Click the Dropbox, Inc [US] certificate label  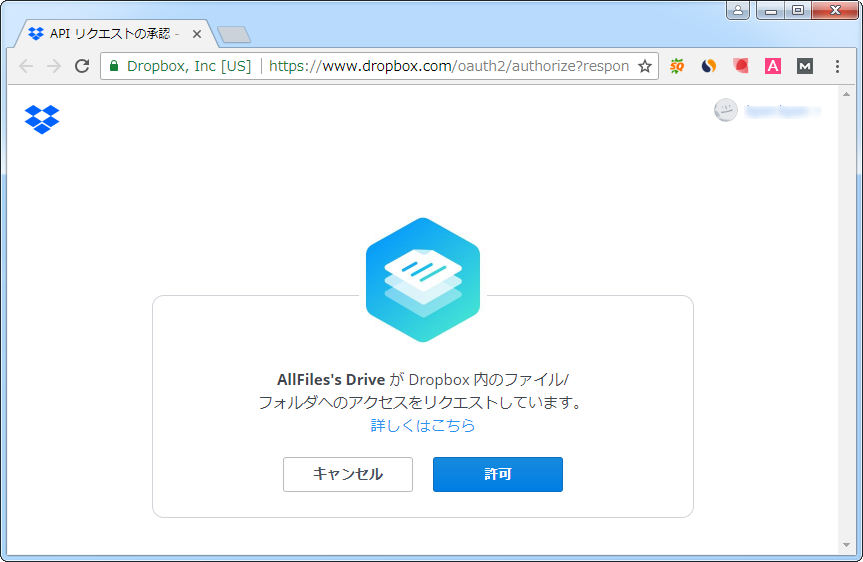click(x=189, y=66)
